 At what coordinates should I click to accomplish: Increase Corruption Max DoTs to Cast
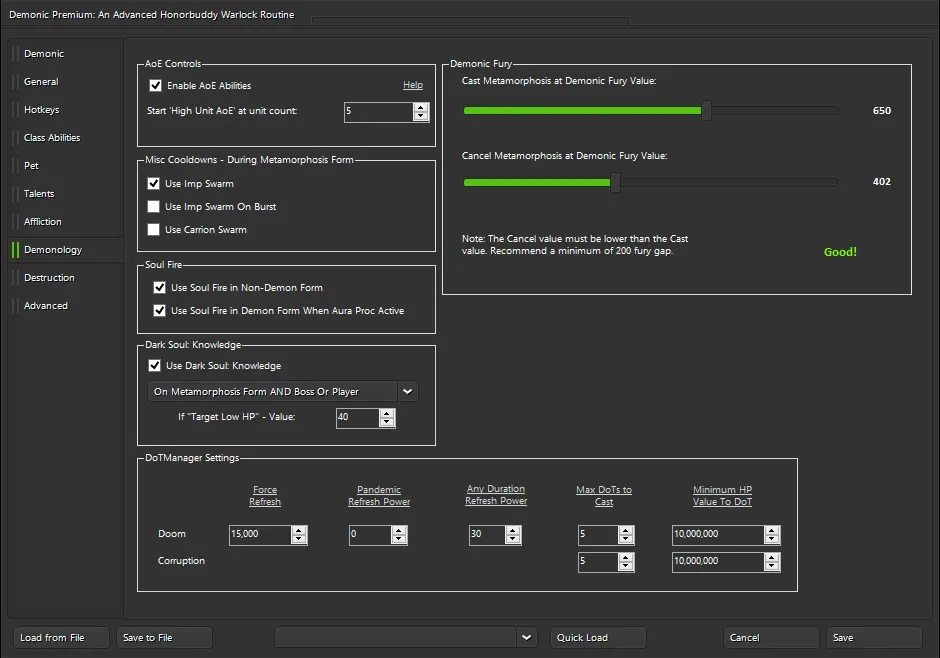[626, 557]
